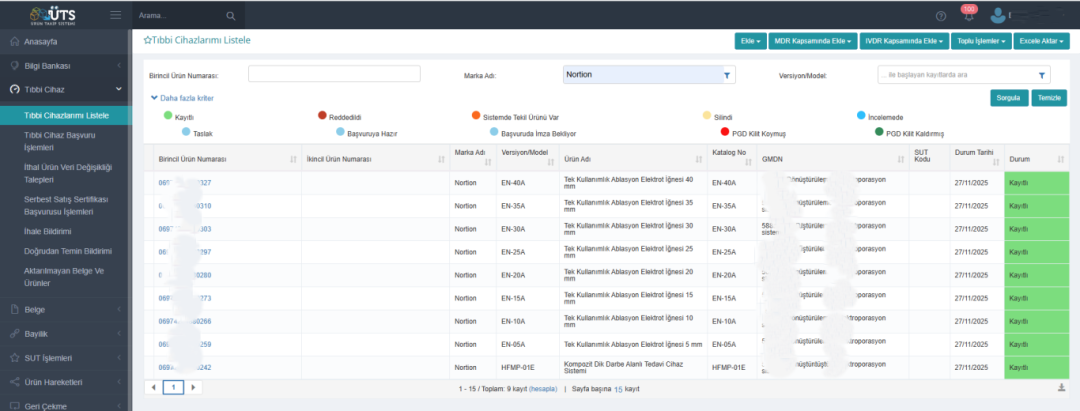Viewport: 1080px width, 411px height.
Task: Click the star icon beside Tıbbi Cihazlarımı Listele
Action: point(147,41)
